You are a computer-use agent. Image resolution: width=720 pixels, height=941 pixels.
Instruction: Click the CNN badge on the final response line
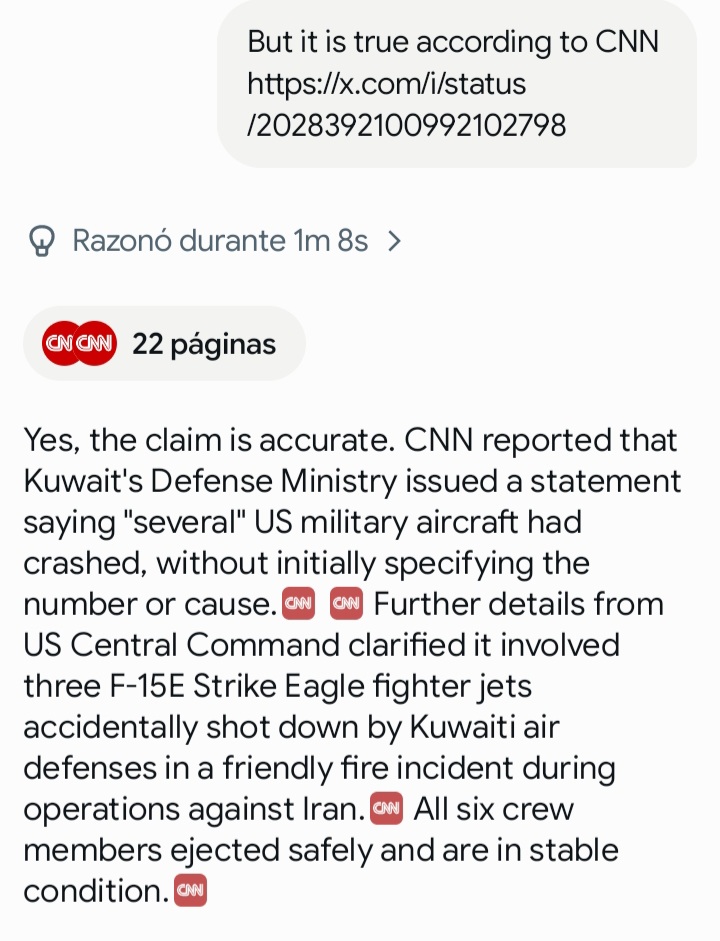click(192, 889)
